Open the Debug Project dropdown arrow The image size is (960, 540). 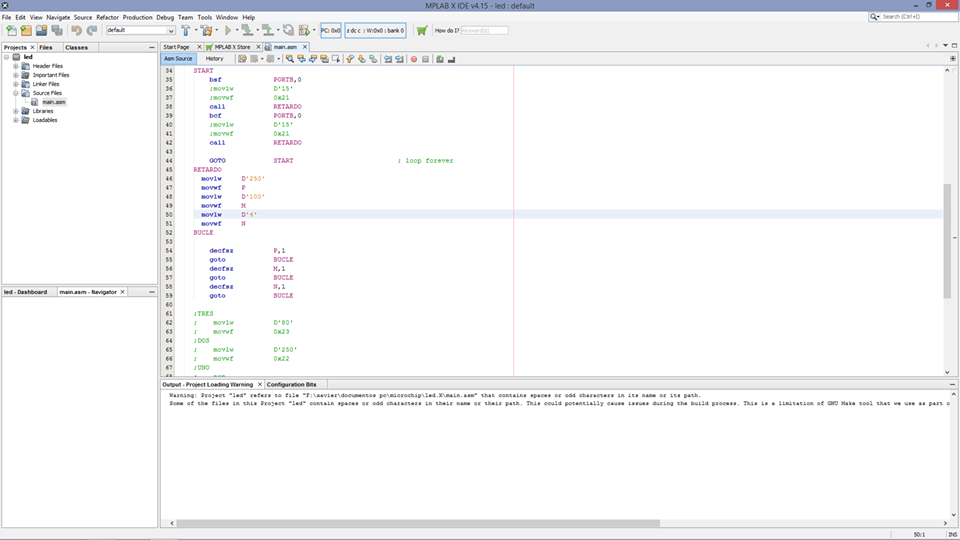click(x=314, y=30)
